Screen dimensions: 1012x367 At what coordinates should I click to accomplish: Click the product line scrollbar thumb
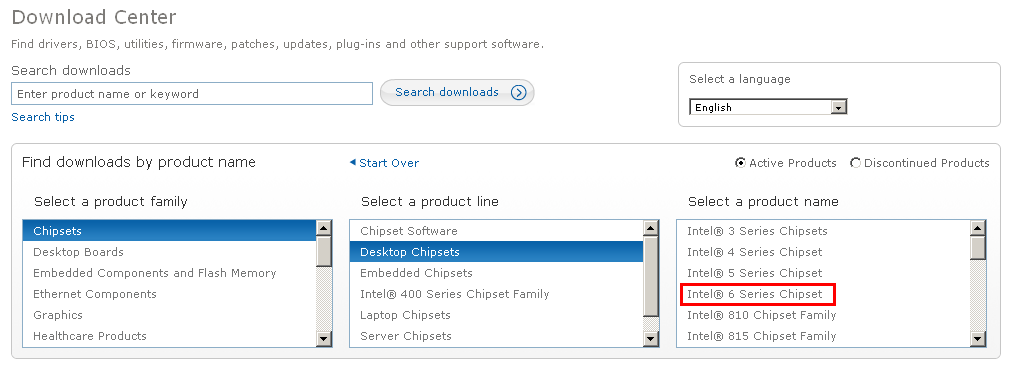(651, 276)
